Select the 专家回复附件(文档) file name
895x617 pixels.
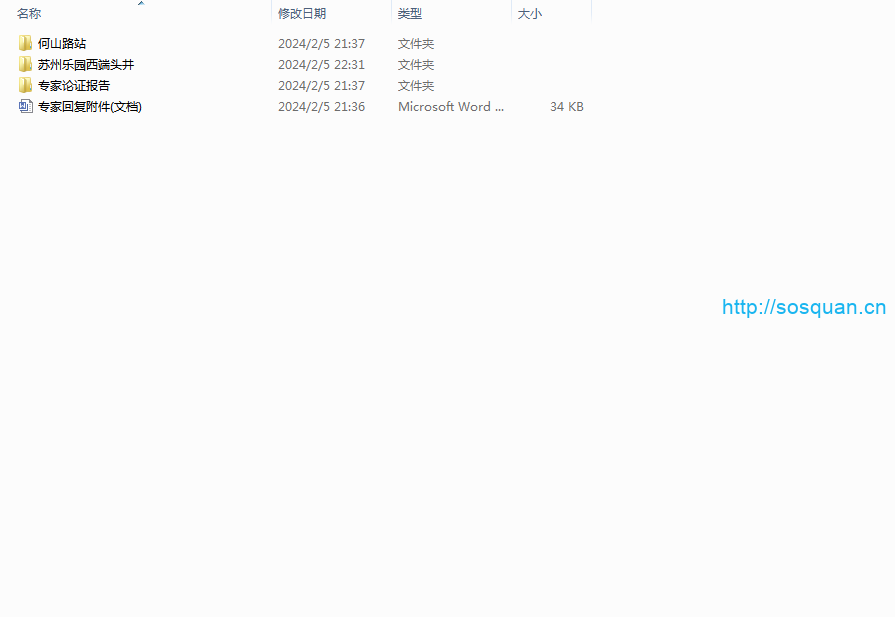90,106
